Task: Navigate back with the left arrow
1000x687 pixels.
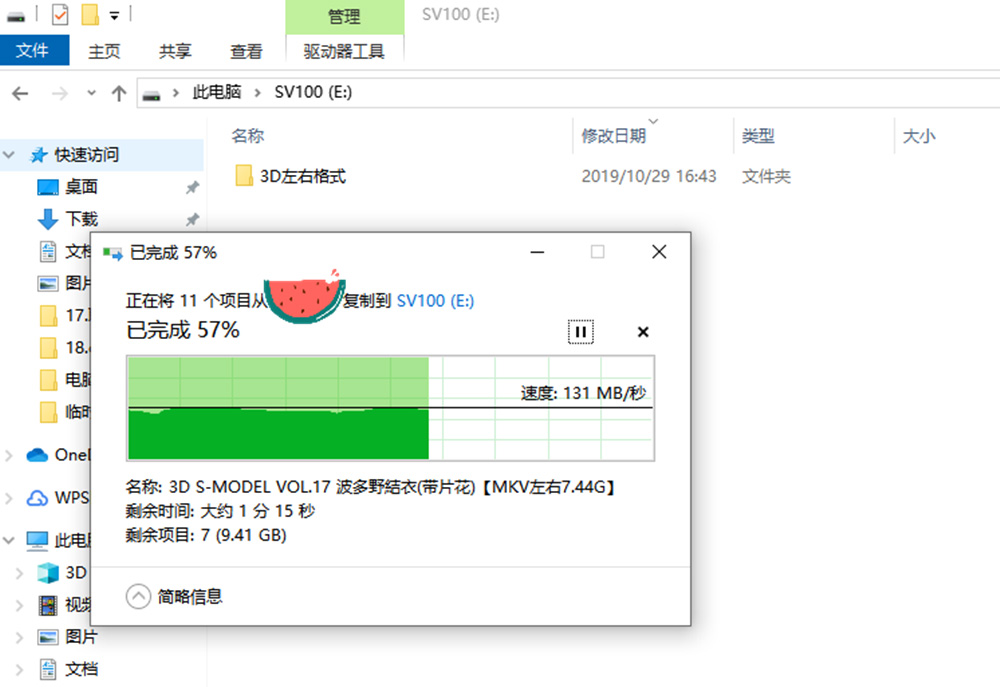Action: (x=20, y=94)
